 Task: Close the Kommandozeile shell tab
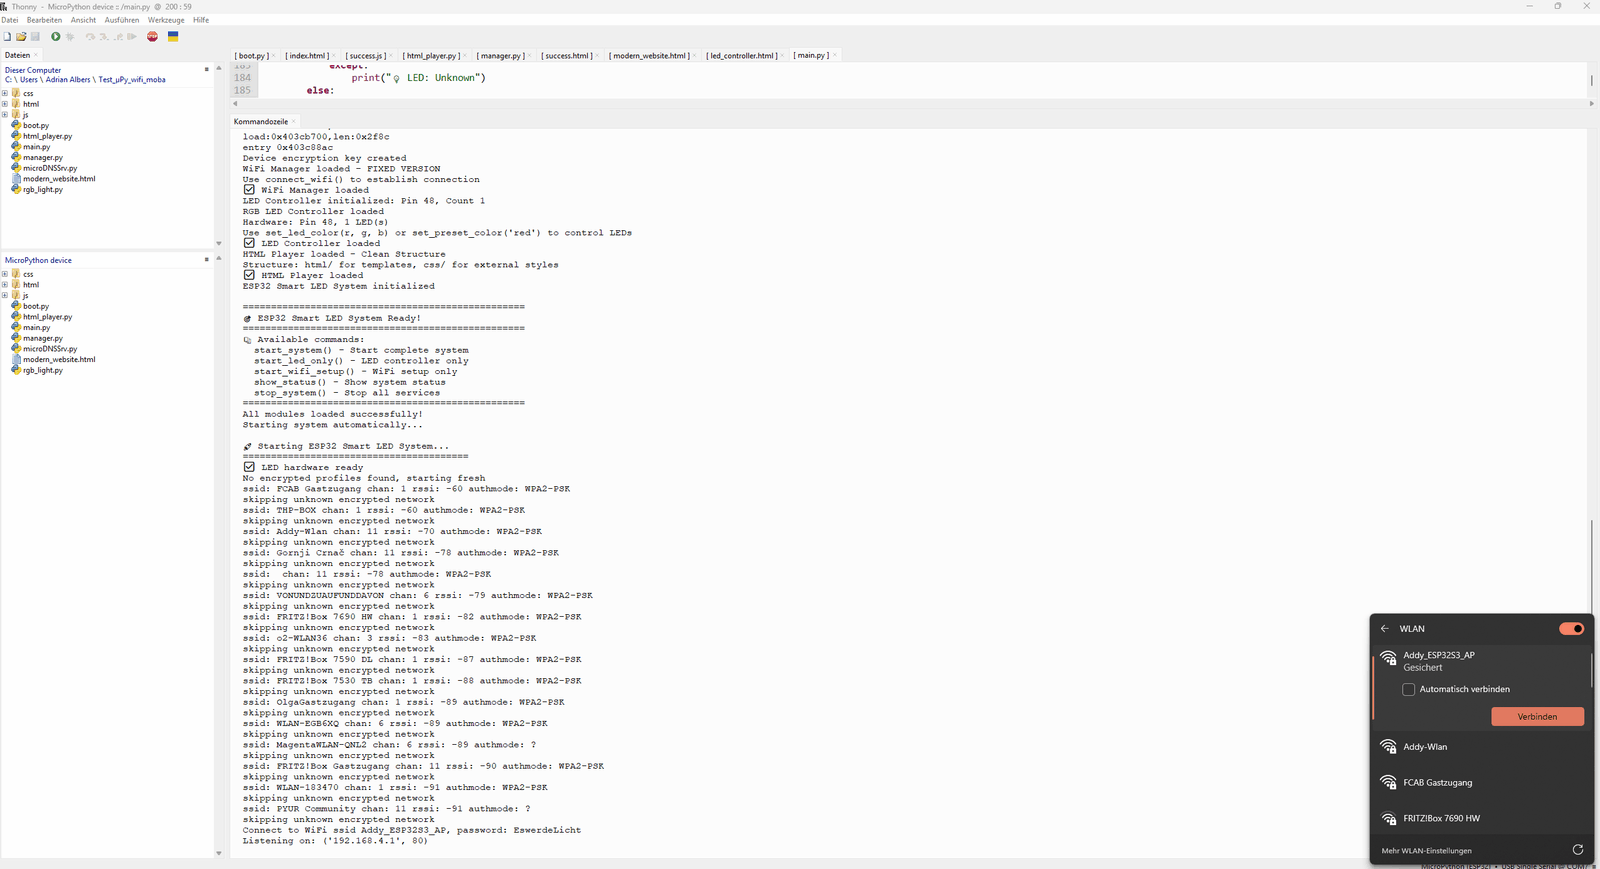(x=294, y=122)
